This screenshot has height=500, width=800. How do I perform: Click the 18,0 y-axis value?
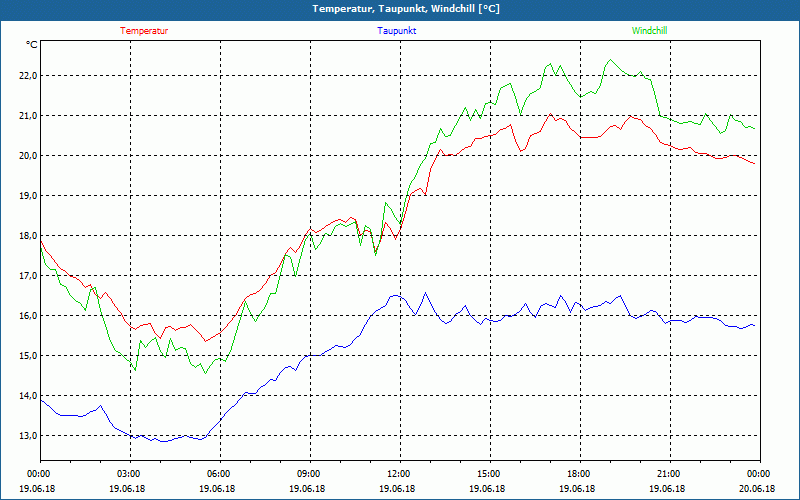coord(28,236)
